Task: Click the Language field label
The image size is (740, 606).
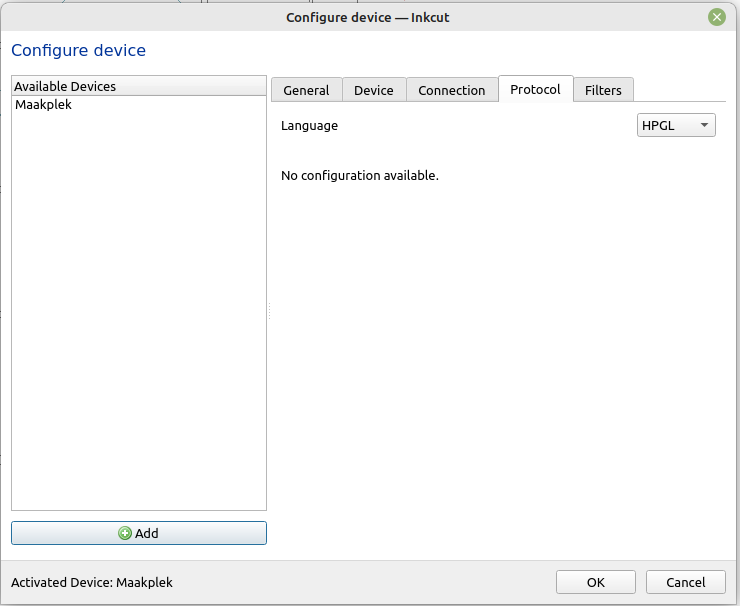Action: 309,126
